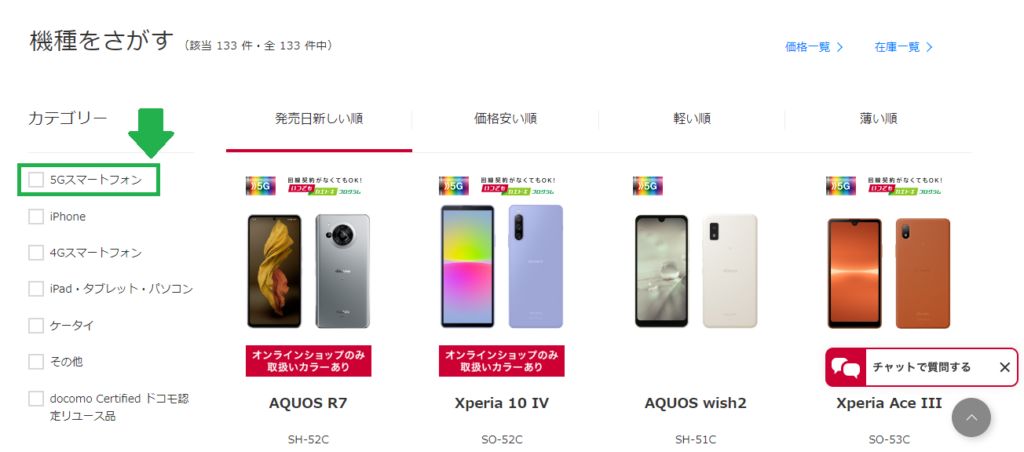The image size is (1024, 452).
Task: Enable the 4Gスマートフォン filter checkbox
Action: click(37, 253)
